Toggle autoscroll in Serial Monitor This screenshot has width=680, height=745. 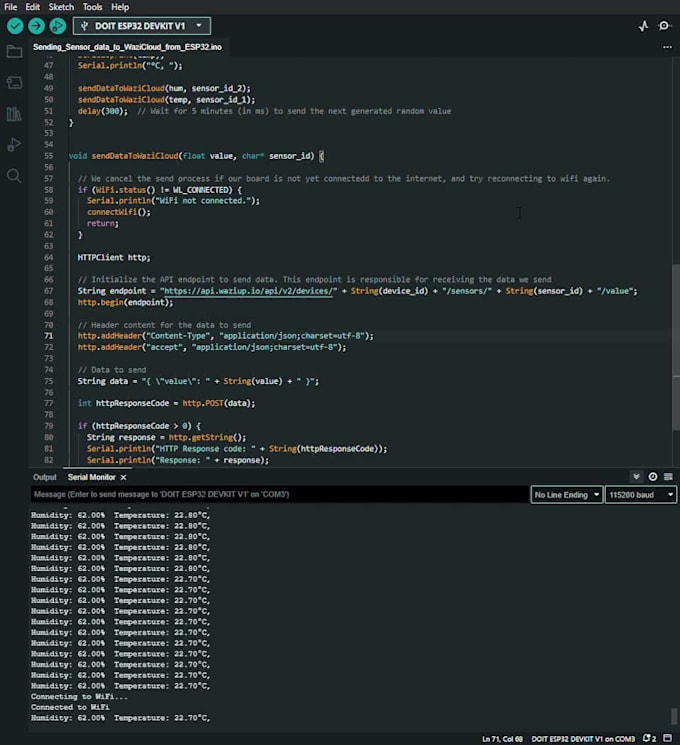click(x=637, y=477)
